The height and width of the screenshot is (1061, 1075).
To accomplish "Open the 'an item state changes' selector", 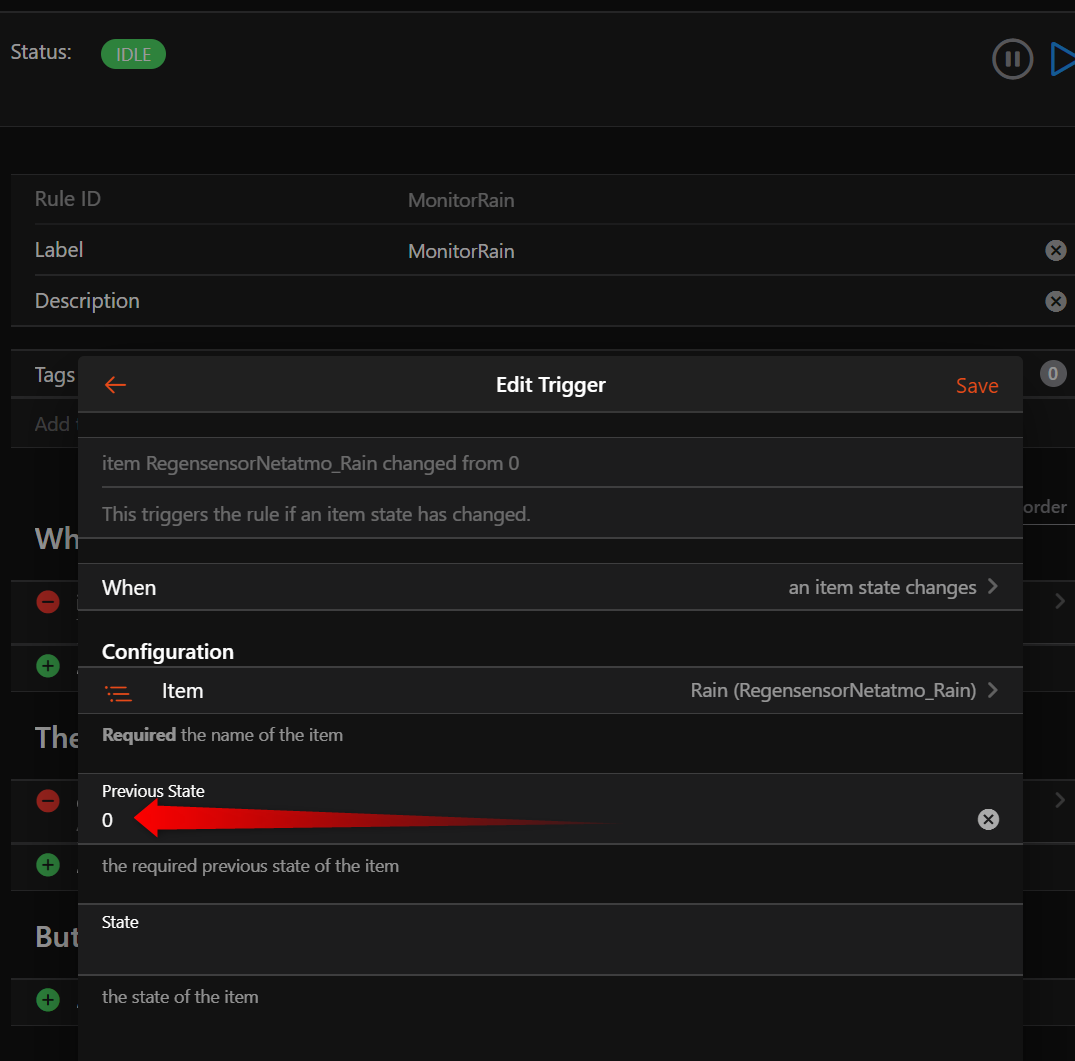I will [892, 587].
